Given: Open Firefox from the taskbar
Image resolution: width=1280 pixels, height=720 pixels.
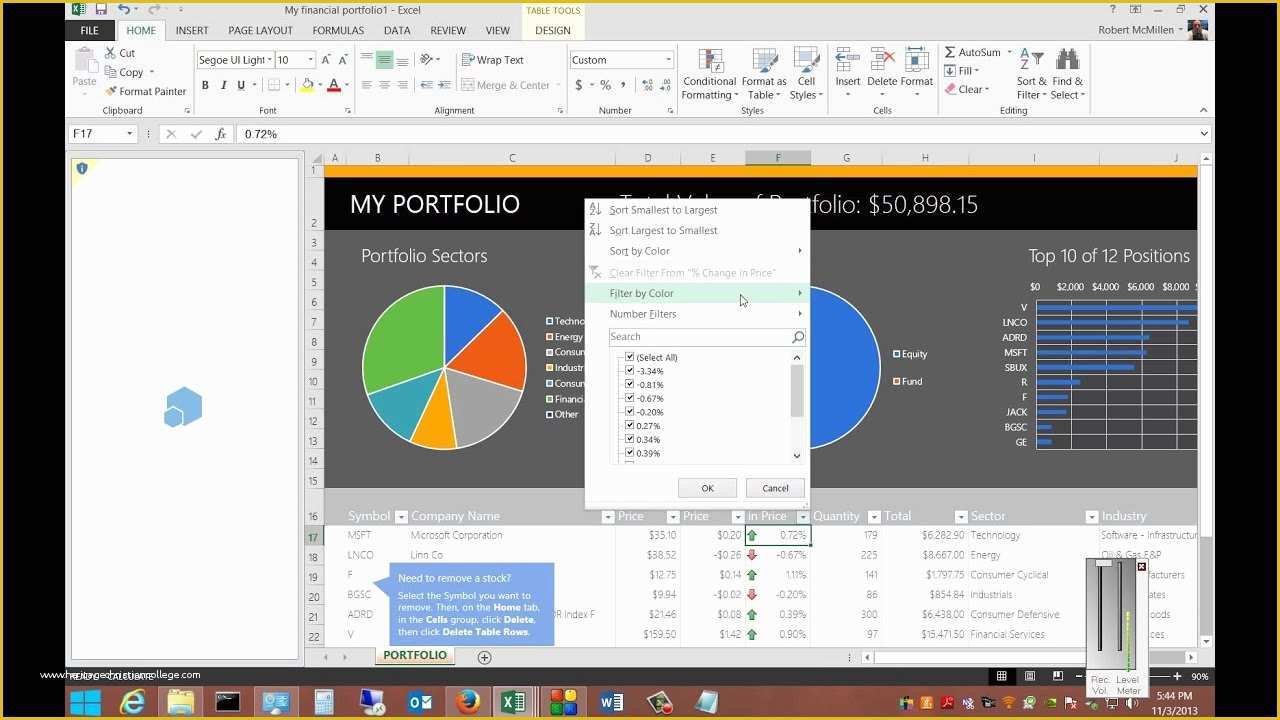Looking at the screenshot, I should [467, 702].
